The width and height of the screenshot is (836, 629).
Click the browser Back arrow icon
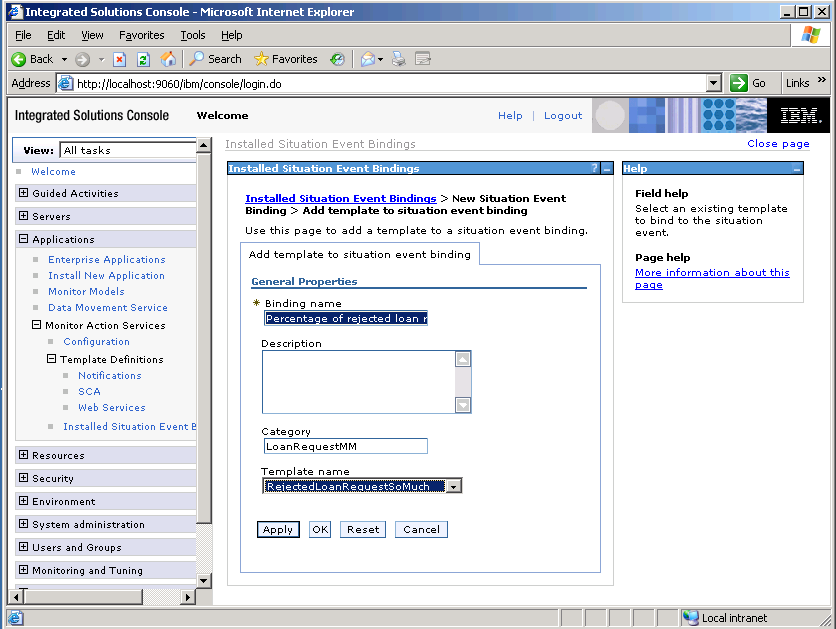(18, 59)
